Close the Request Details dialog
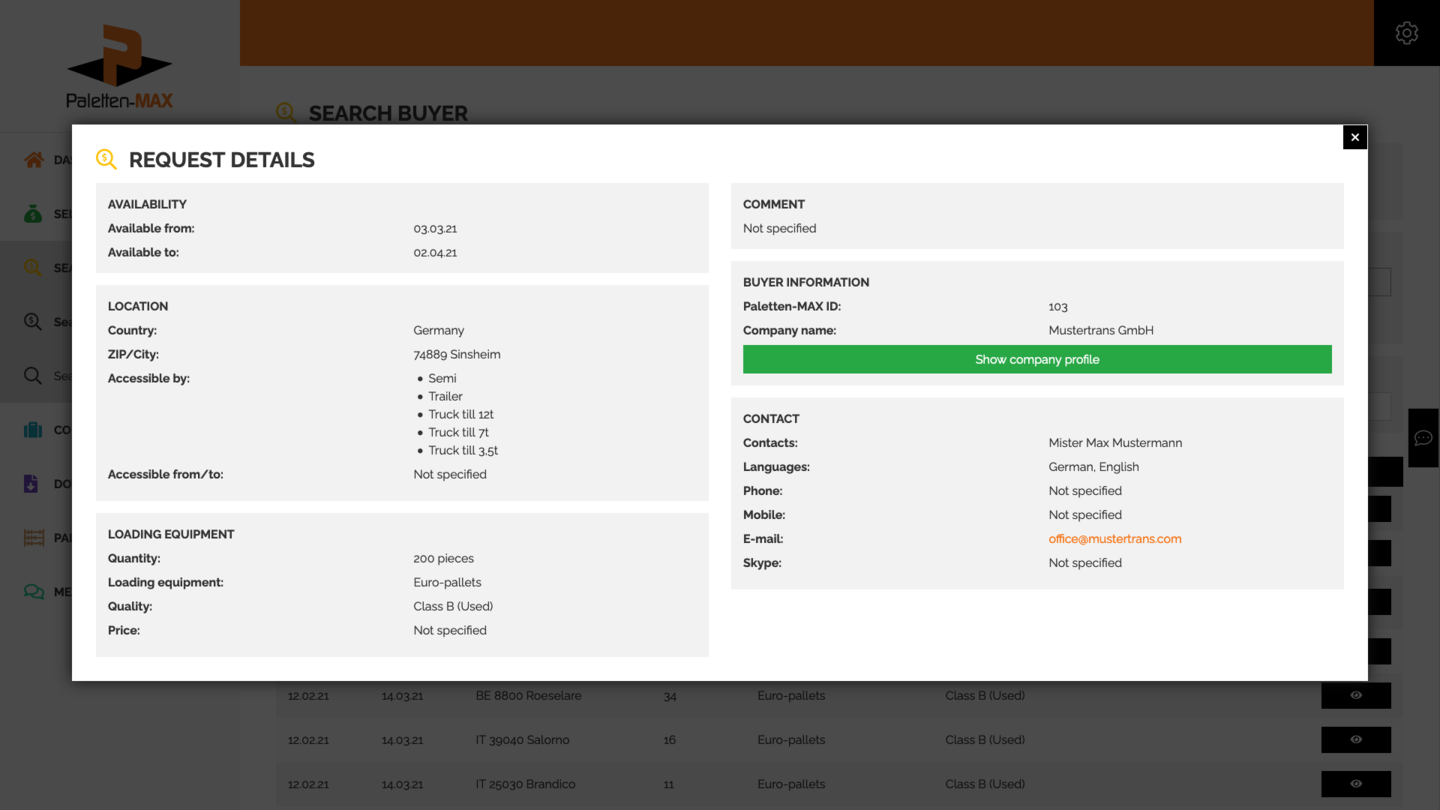1440x810 pixels. [x=1355, y=137]
